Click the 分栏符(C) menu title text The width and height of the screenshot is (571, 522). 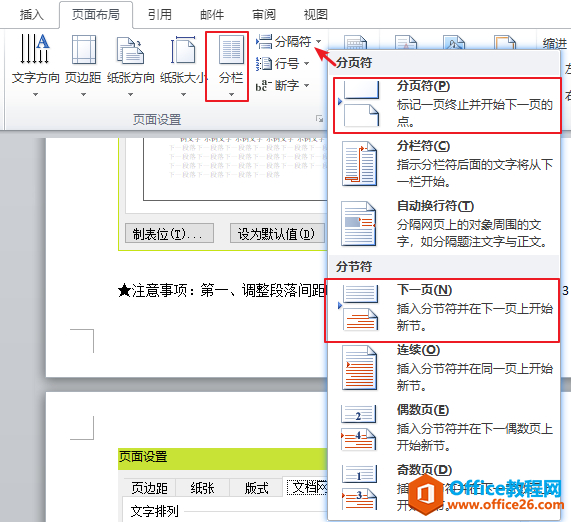(424, 146)
